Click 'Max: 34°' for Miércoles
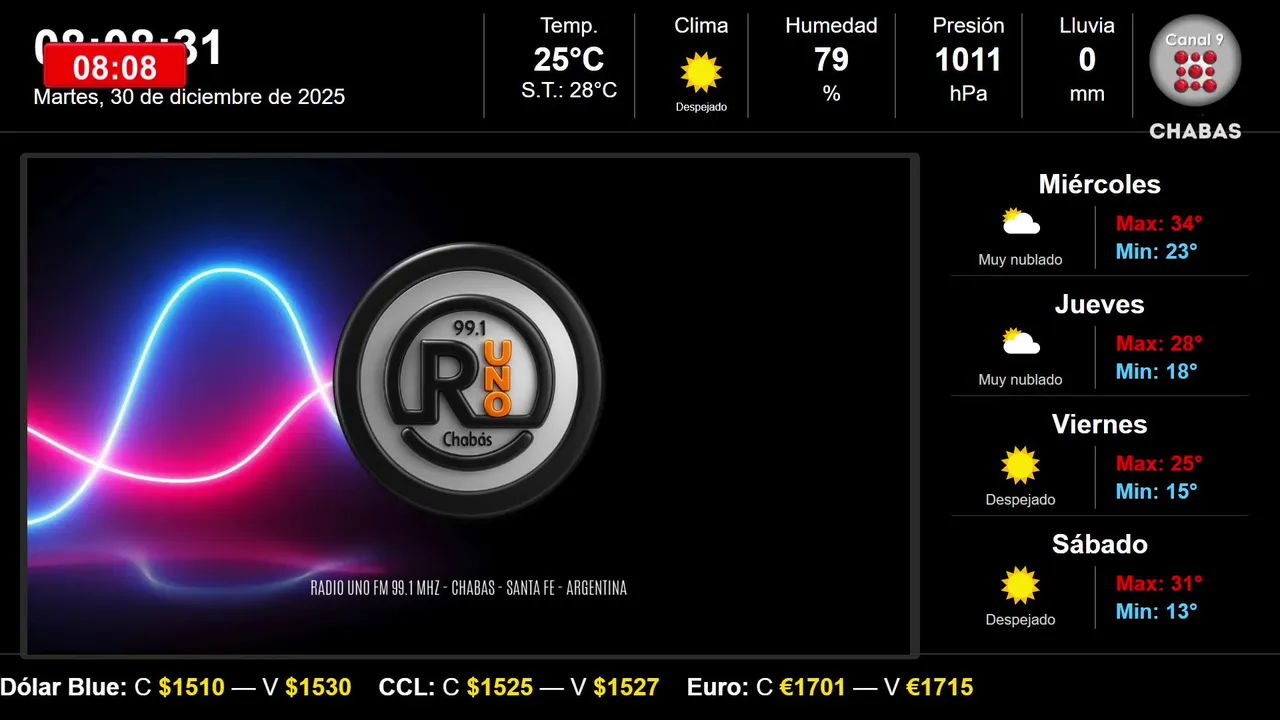The height and width of the screenshot is (720, 1280). 1159,223
